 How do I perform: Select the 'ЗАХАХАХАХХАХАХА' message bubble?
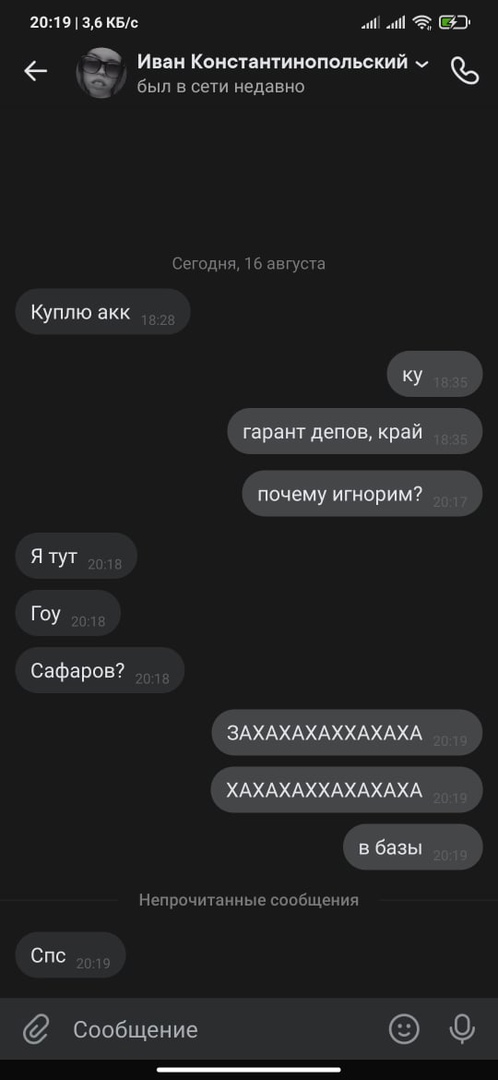pos(347,732)
